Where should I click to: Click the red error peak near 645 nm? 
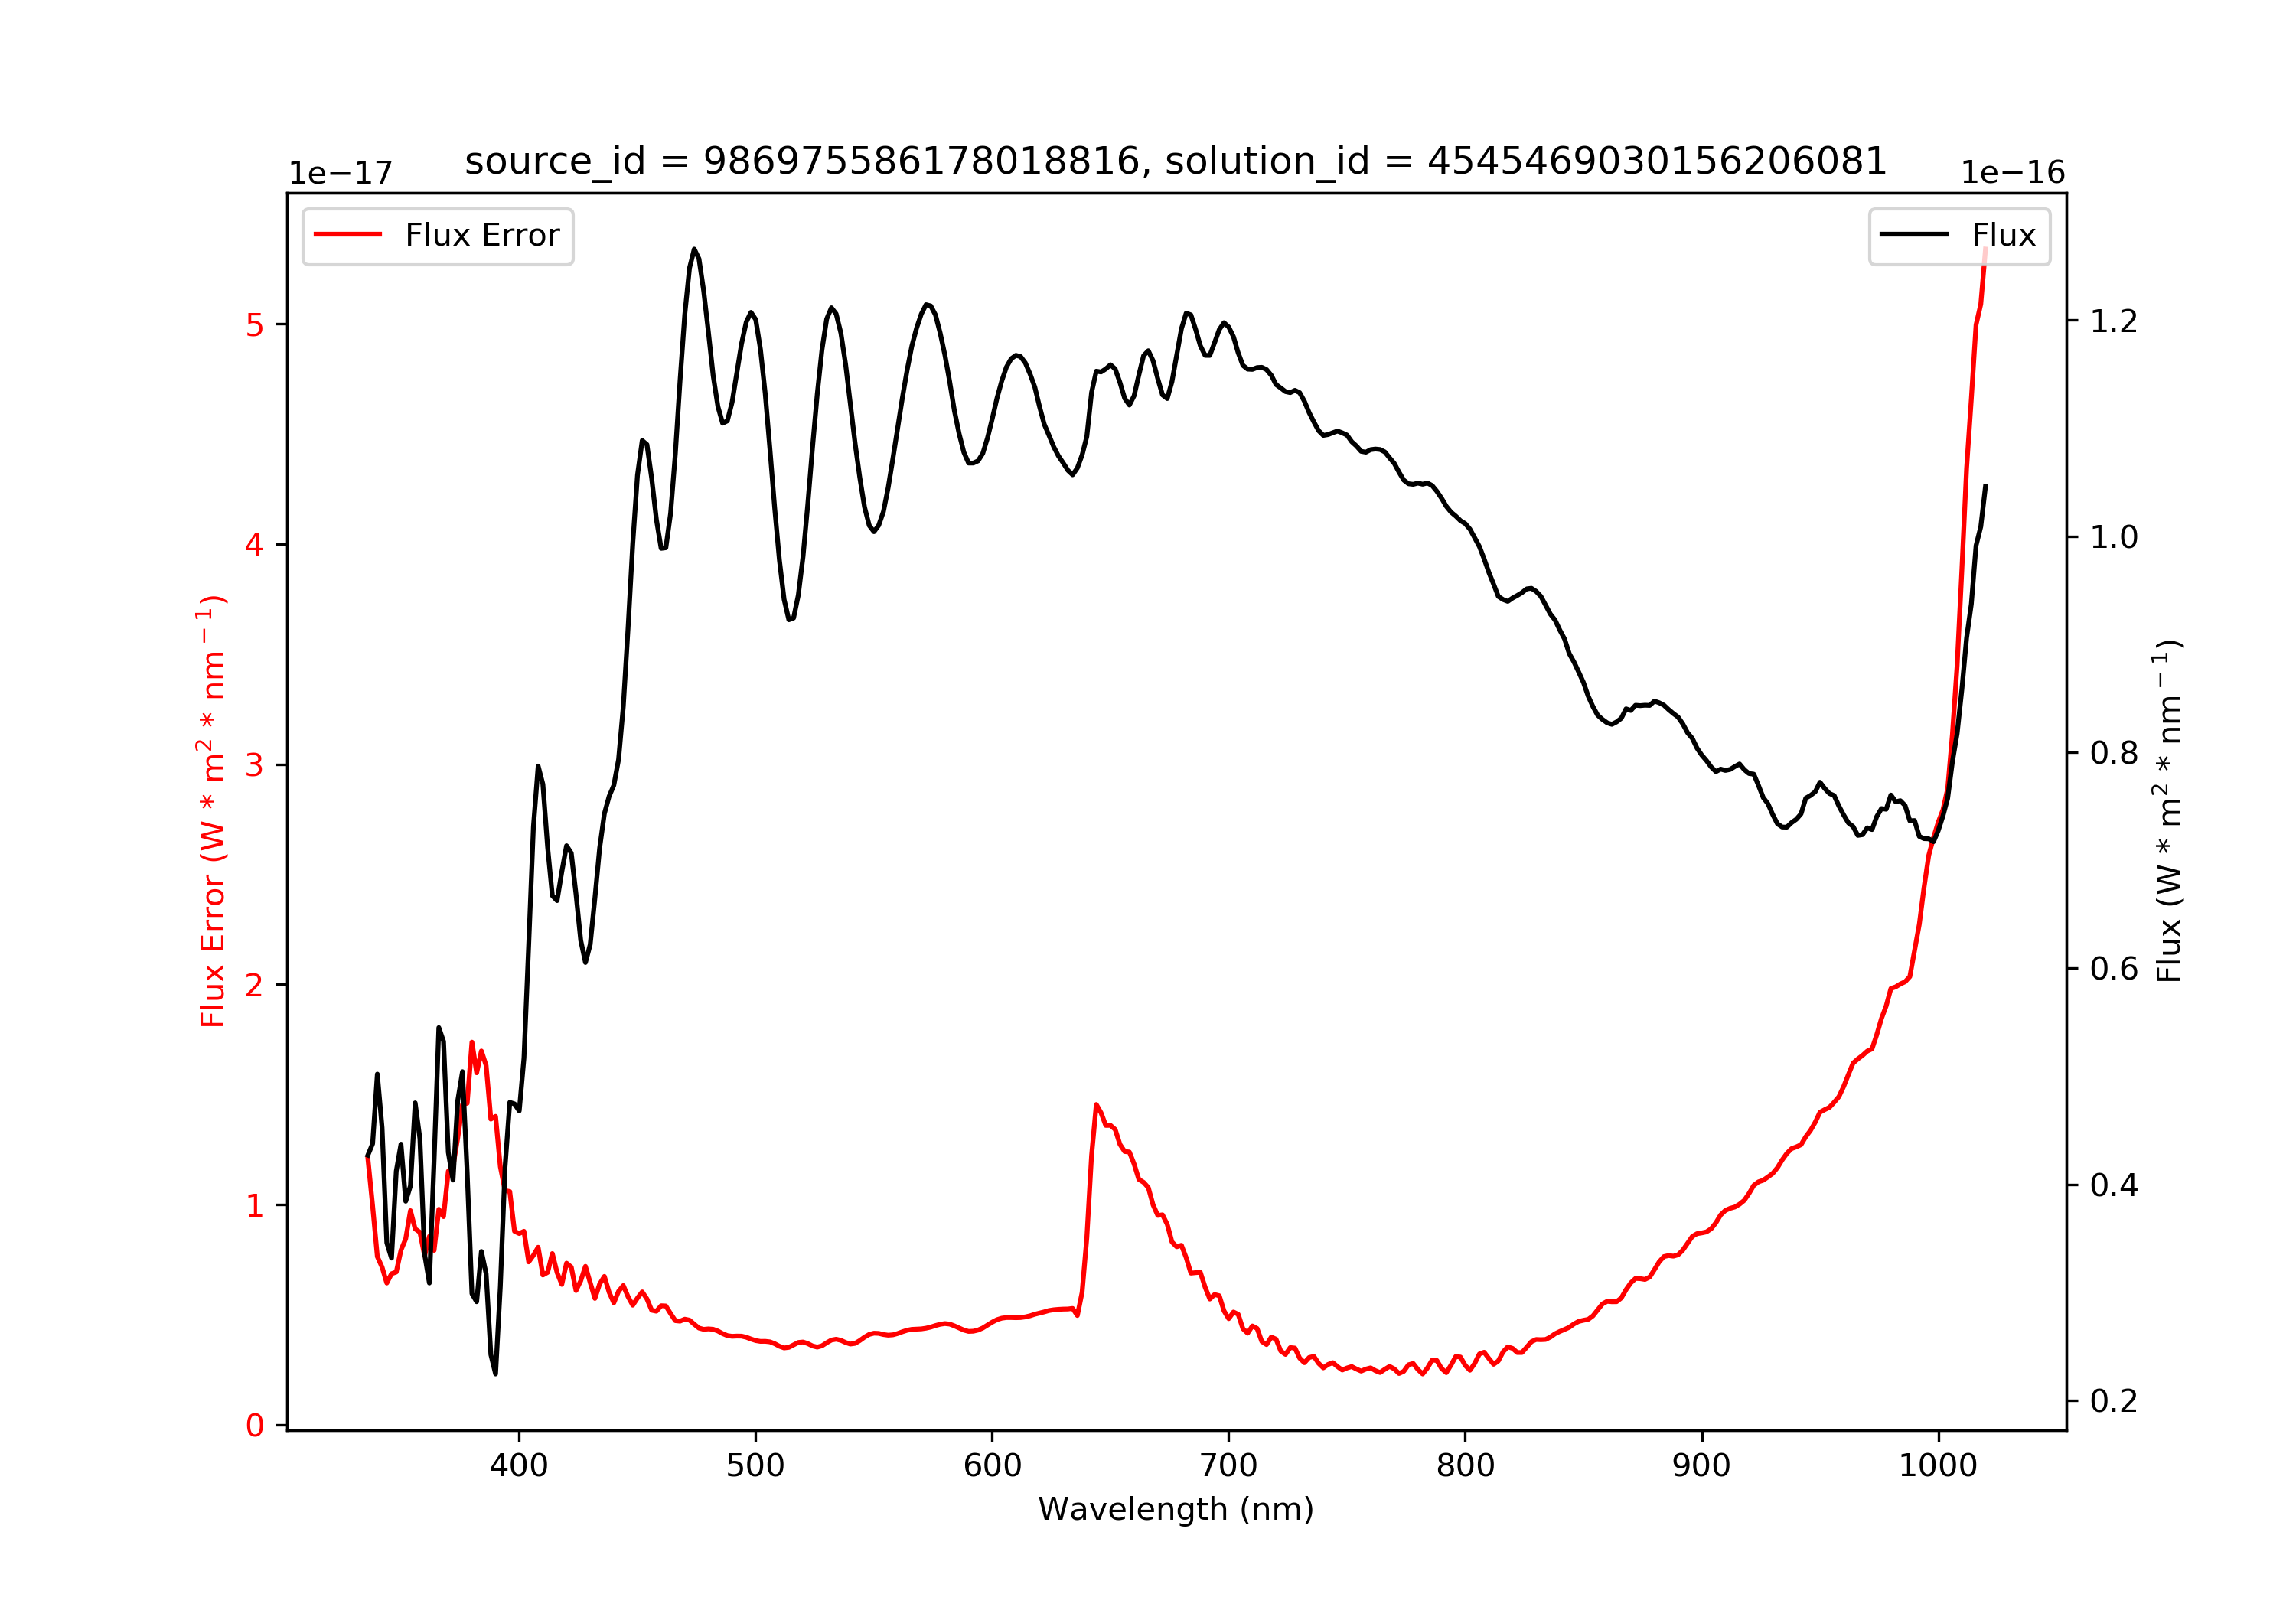(x=1097, y=1105)
